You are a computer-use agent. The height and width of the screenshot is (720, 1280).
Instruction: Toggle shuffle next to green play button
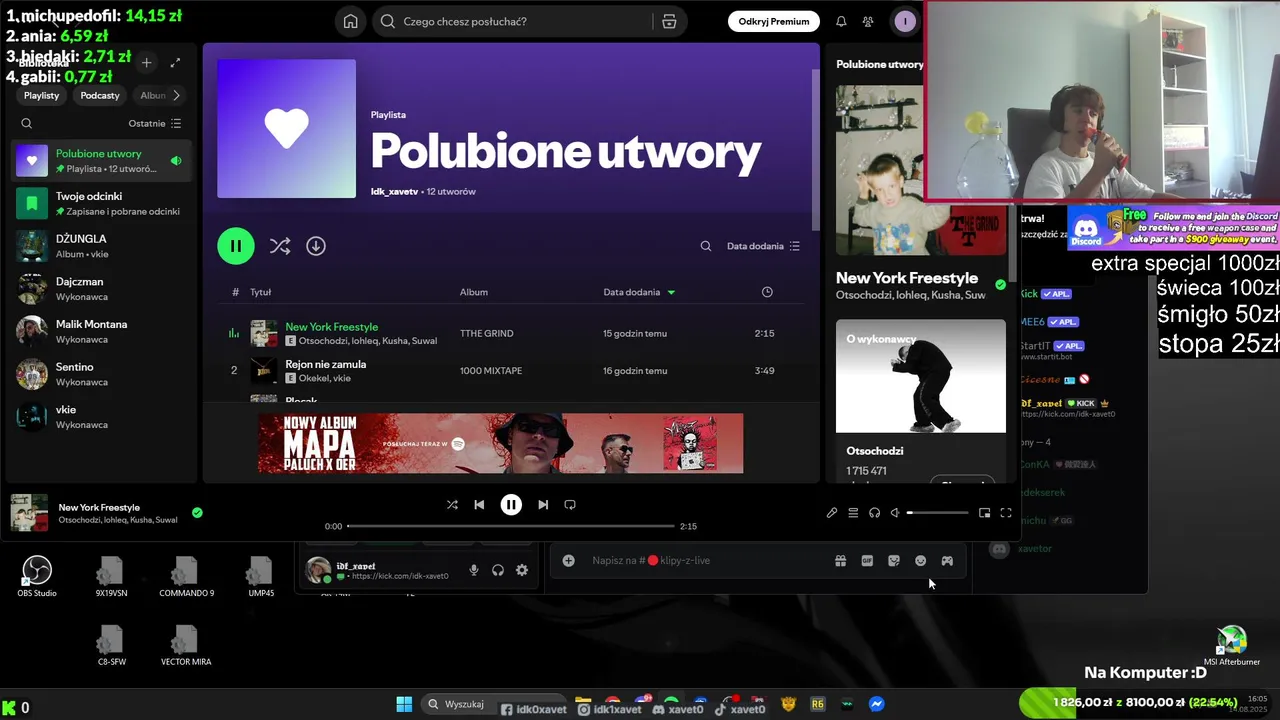pyautogui.click(x=280, y=245)
